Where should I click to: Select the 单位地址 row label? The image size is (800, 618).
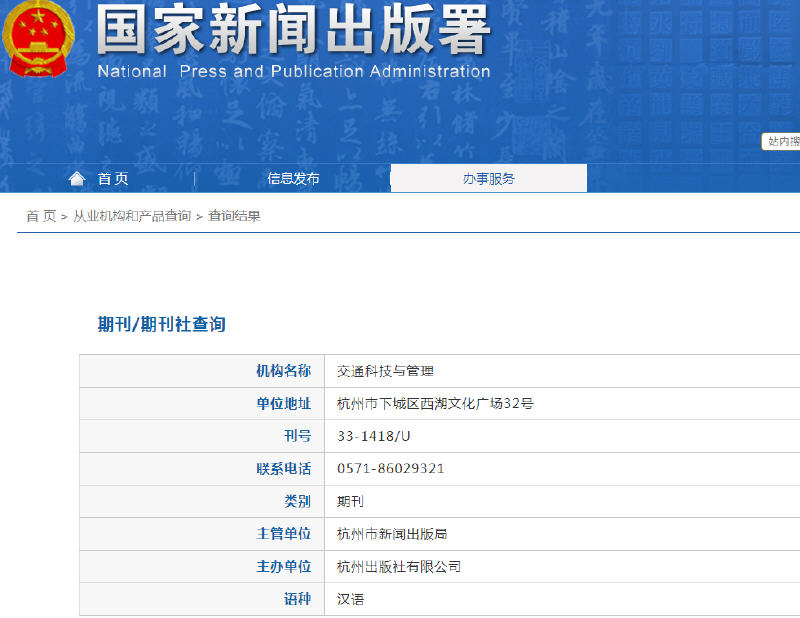point(284,404)
